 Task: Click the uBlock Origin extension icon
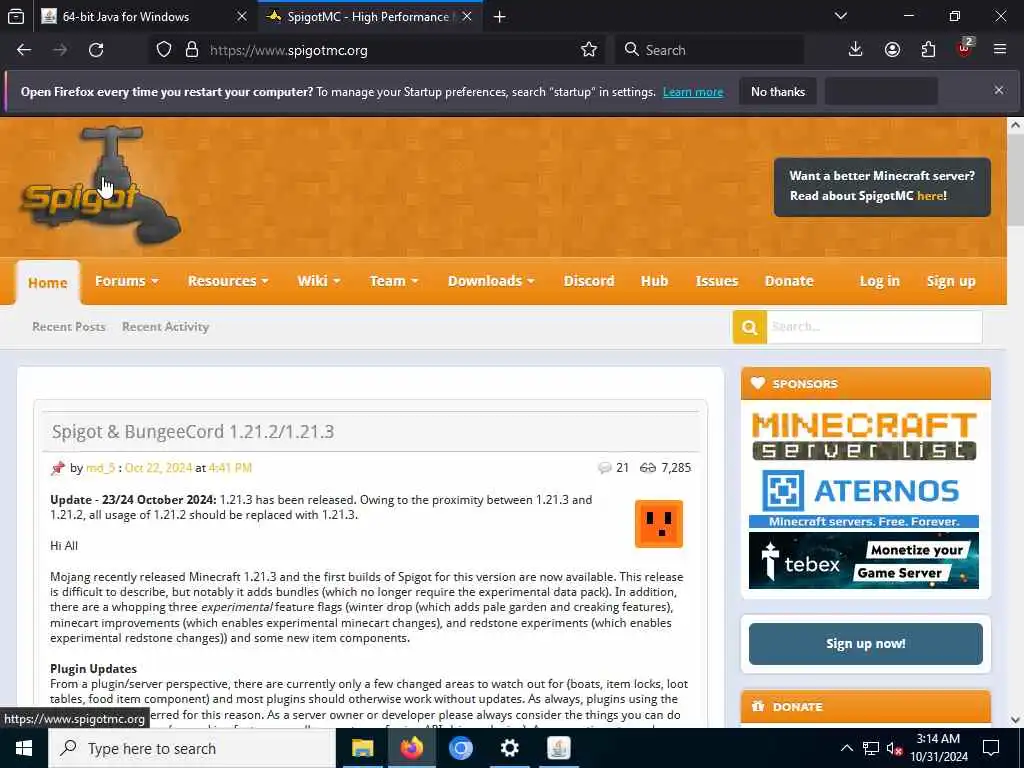pos(965,49)
